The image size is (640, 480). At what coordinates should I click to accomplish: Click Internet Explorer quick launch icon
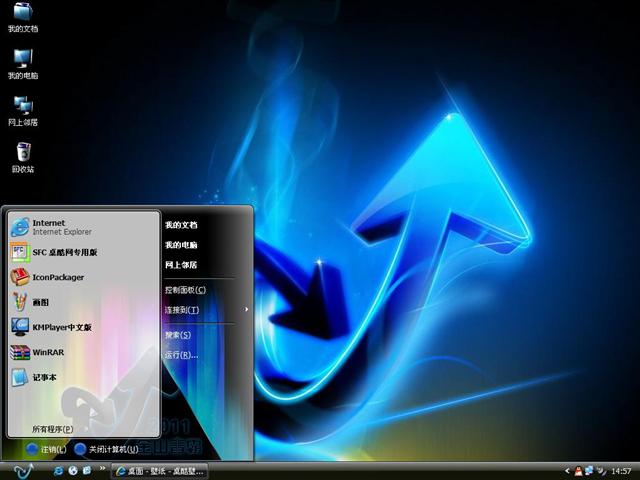58,471
